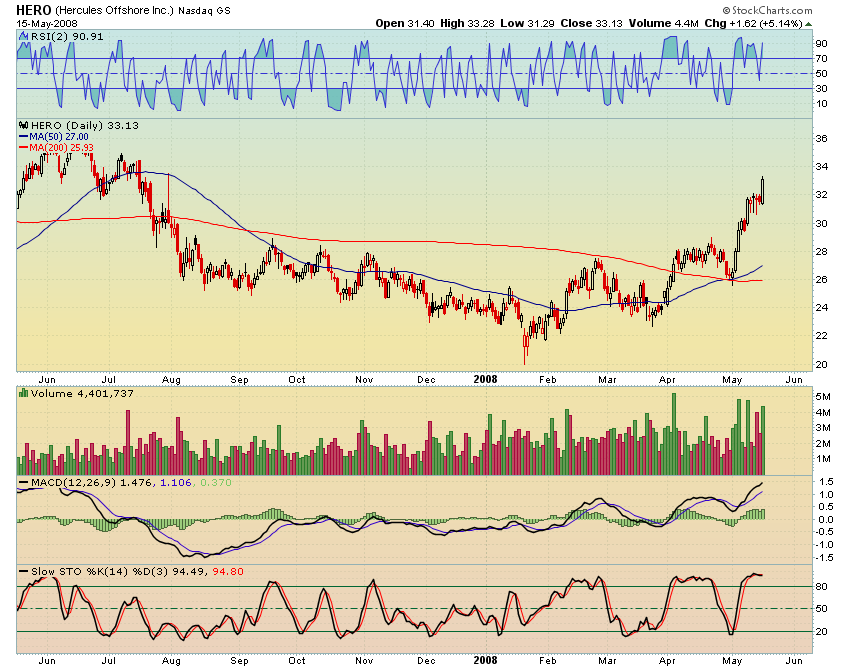Click the Aug label under the price chart
850x668 pixels.
(171, 380)
